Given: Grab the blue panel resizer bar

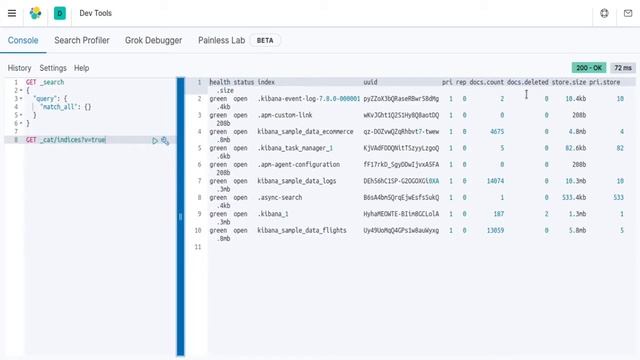Looking at the screenshot, I should tap(180, 217).
